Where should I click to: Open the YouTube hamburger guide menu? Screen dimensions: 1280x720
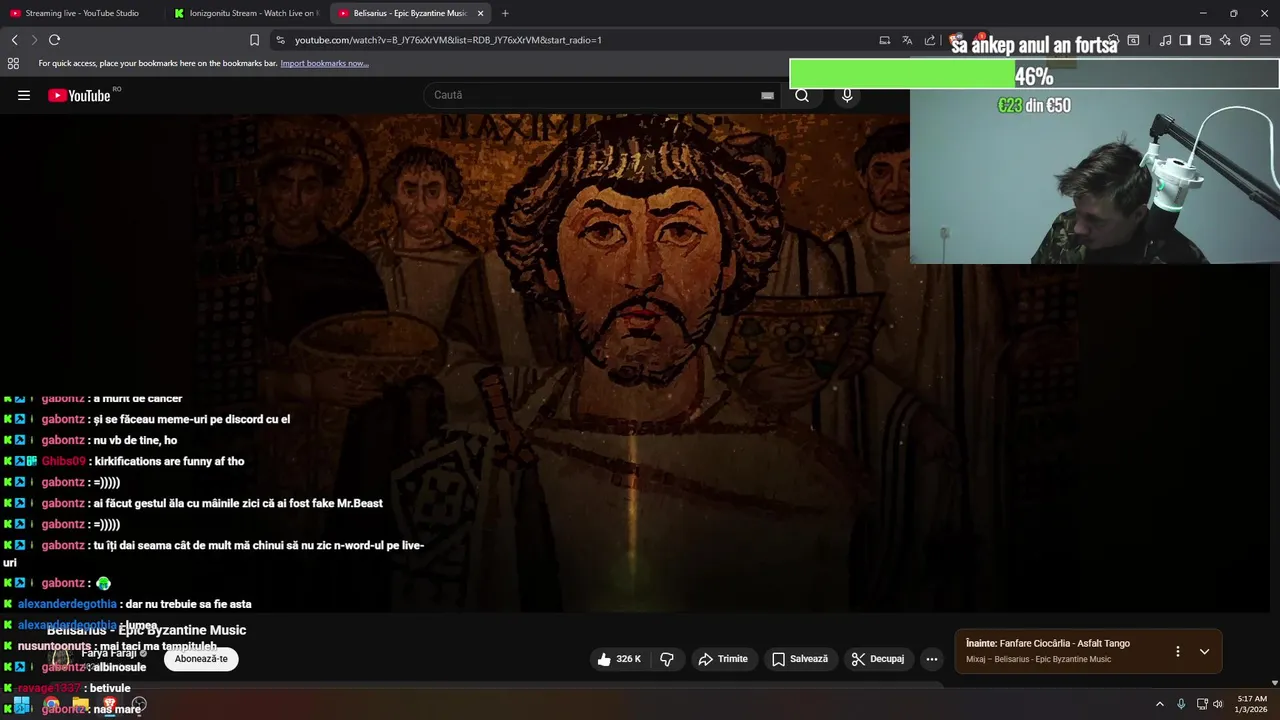click(x=24, y=95)
